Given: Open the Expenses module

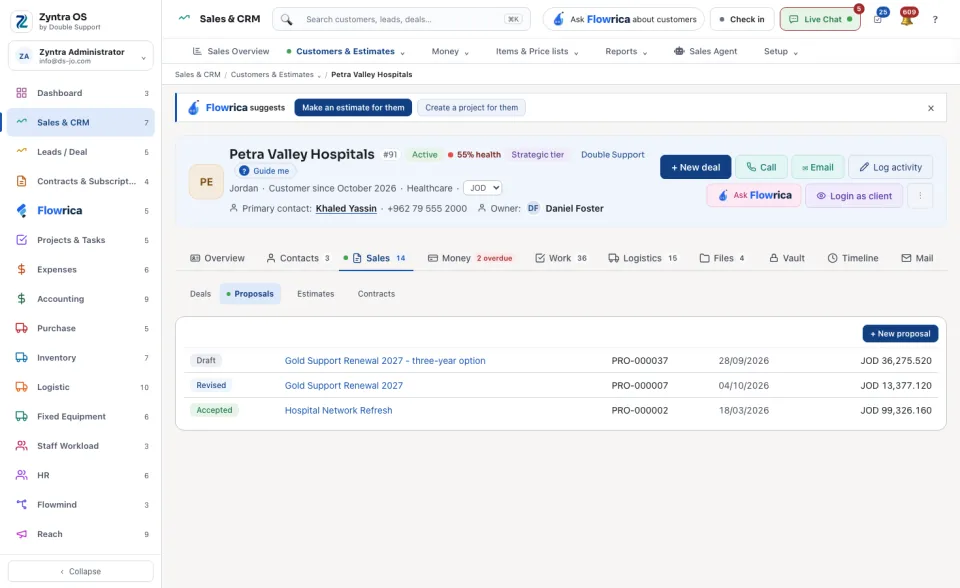Looking at the screenshot, I should pyautogui.click(x=81, y=270).
